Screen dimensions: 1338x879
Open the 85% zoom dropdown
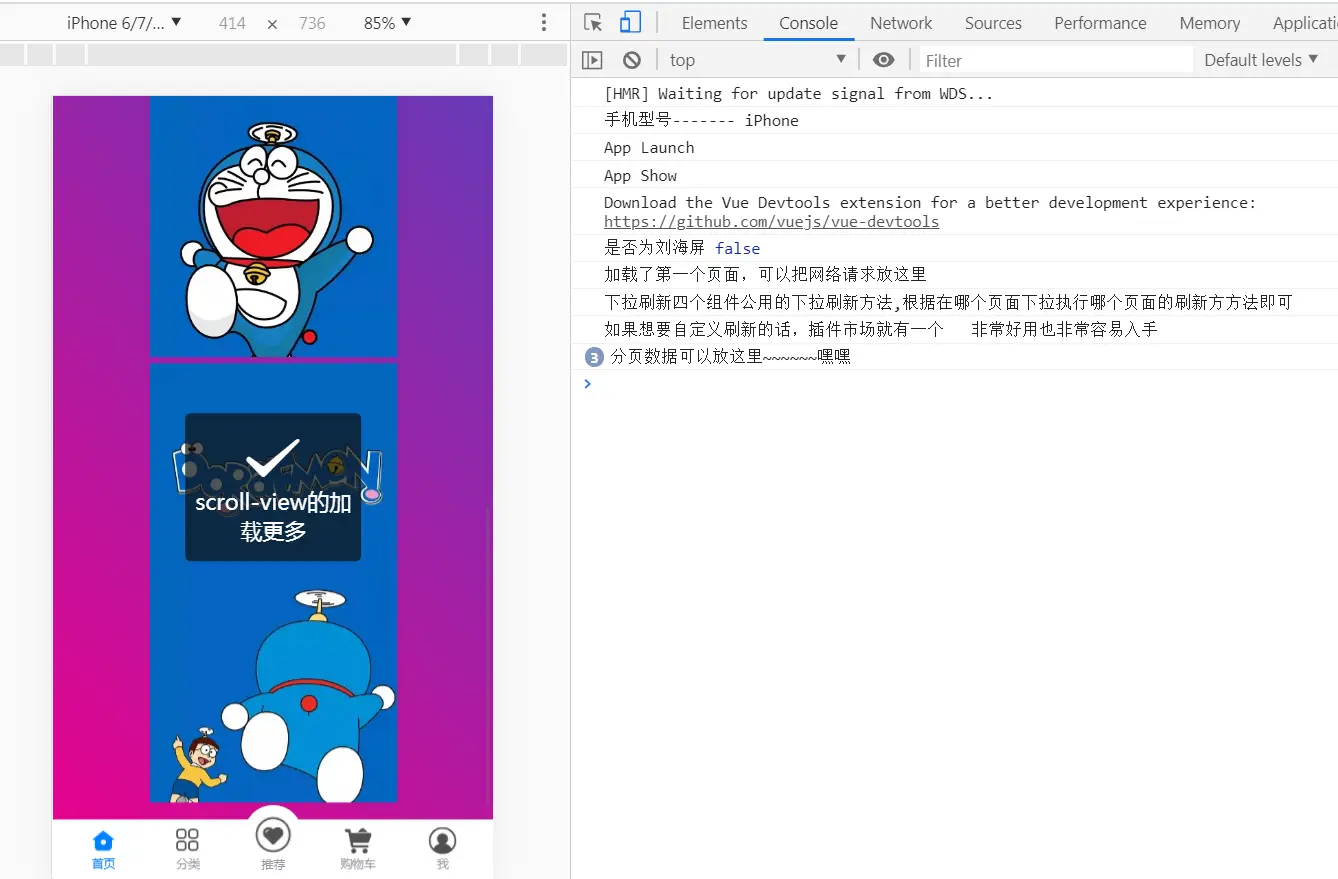(x=388, y=22)
